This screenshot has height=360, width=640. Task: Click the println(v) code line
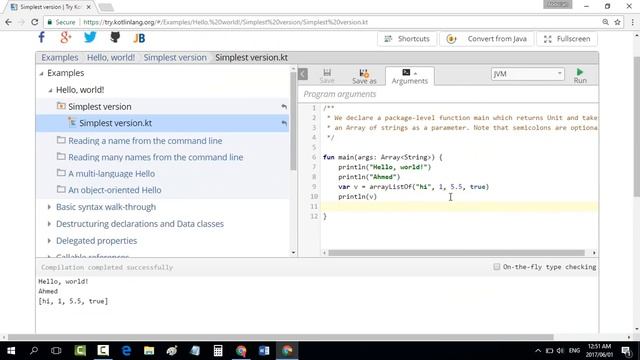[357, 197]
